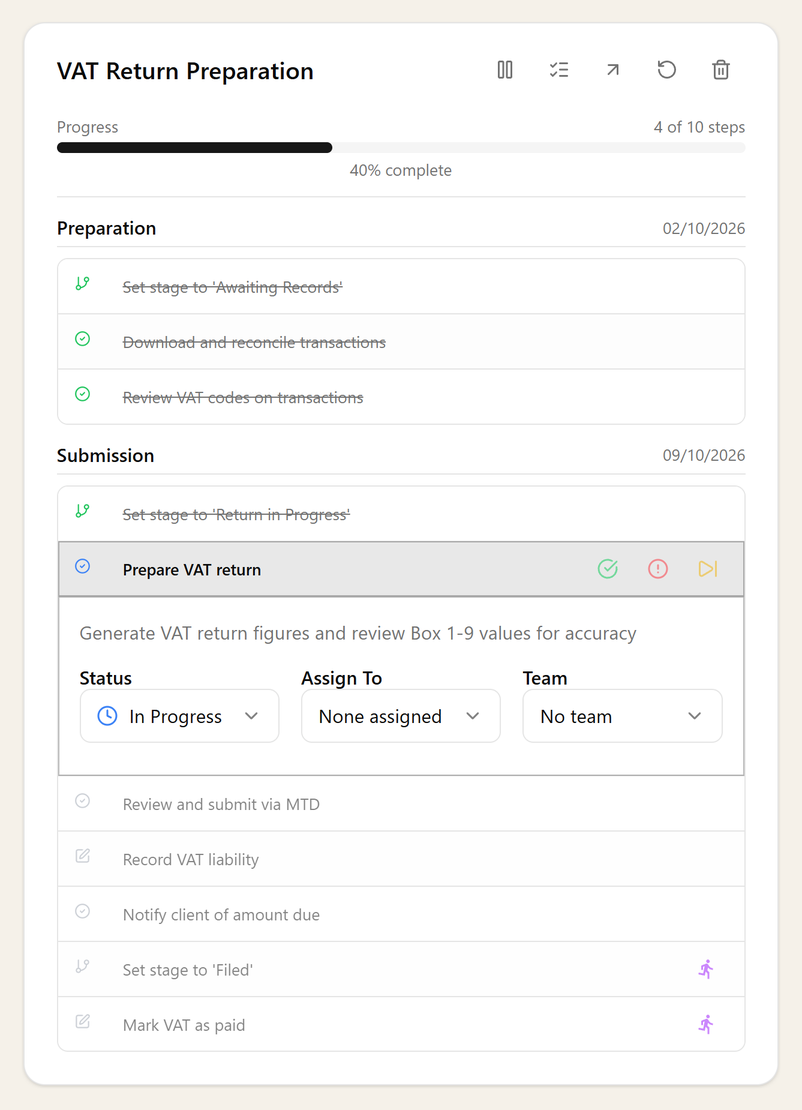Click the Download and reconcile transactions step
The width and height of the screenshot is (802, 1110).
click(401, 342)
